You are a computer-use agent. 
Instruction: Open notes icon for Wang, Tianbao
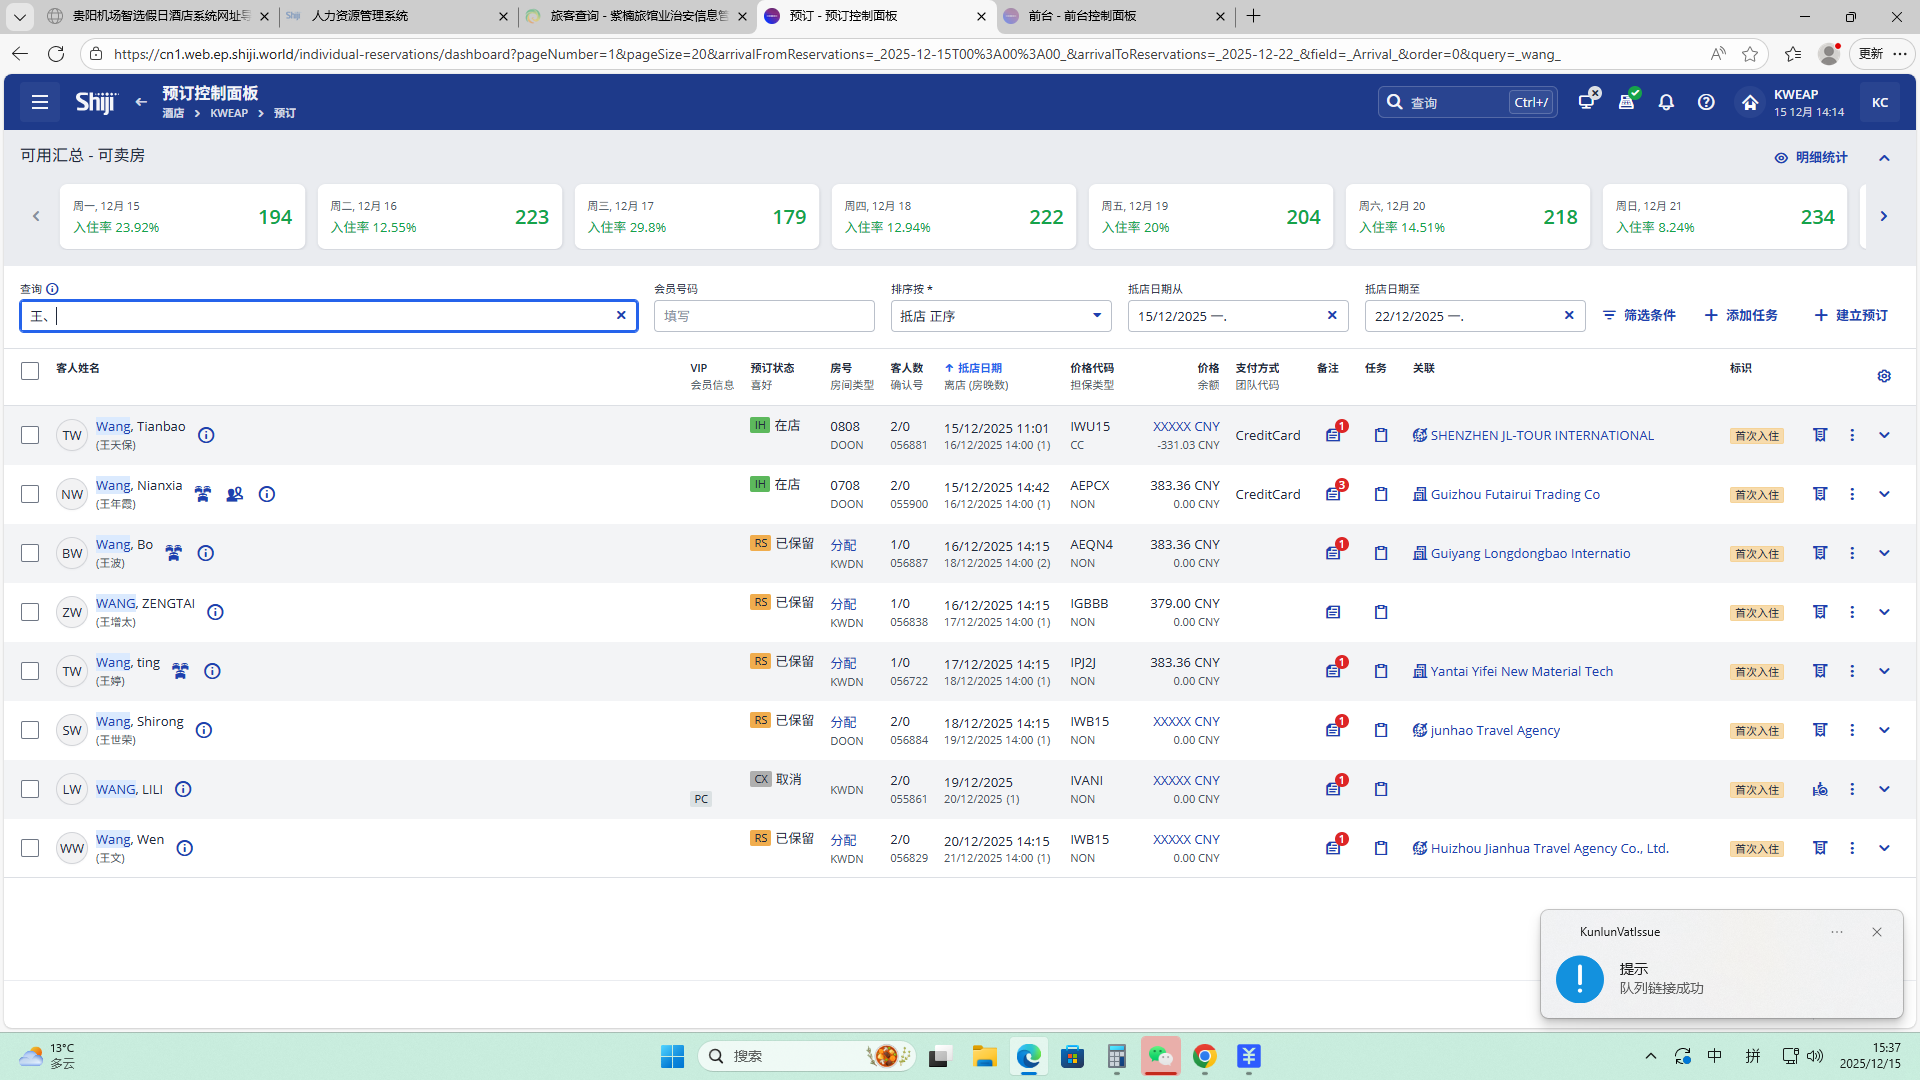[x=1333, y=435]
